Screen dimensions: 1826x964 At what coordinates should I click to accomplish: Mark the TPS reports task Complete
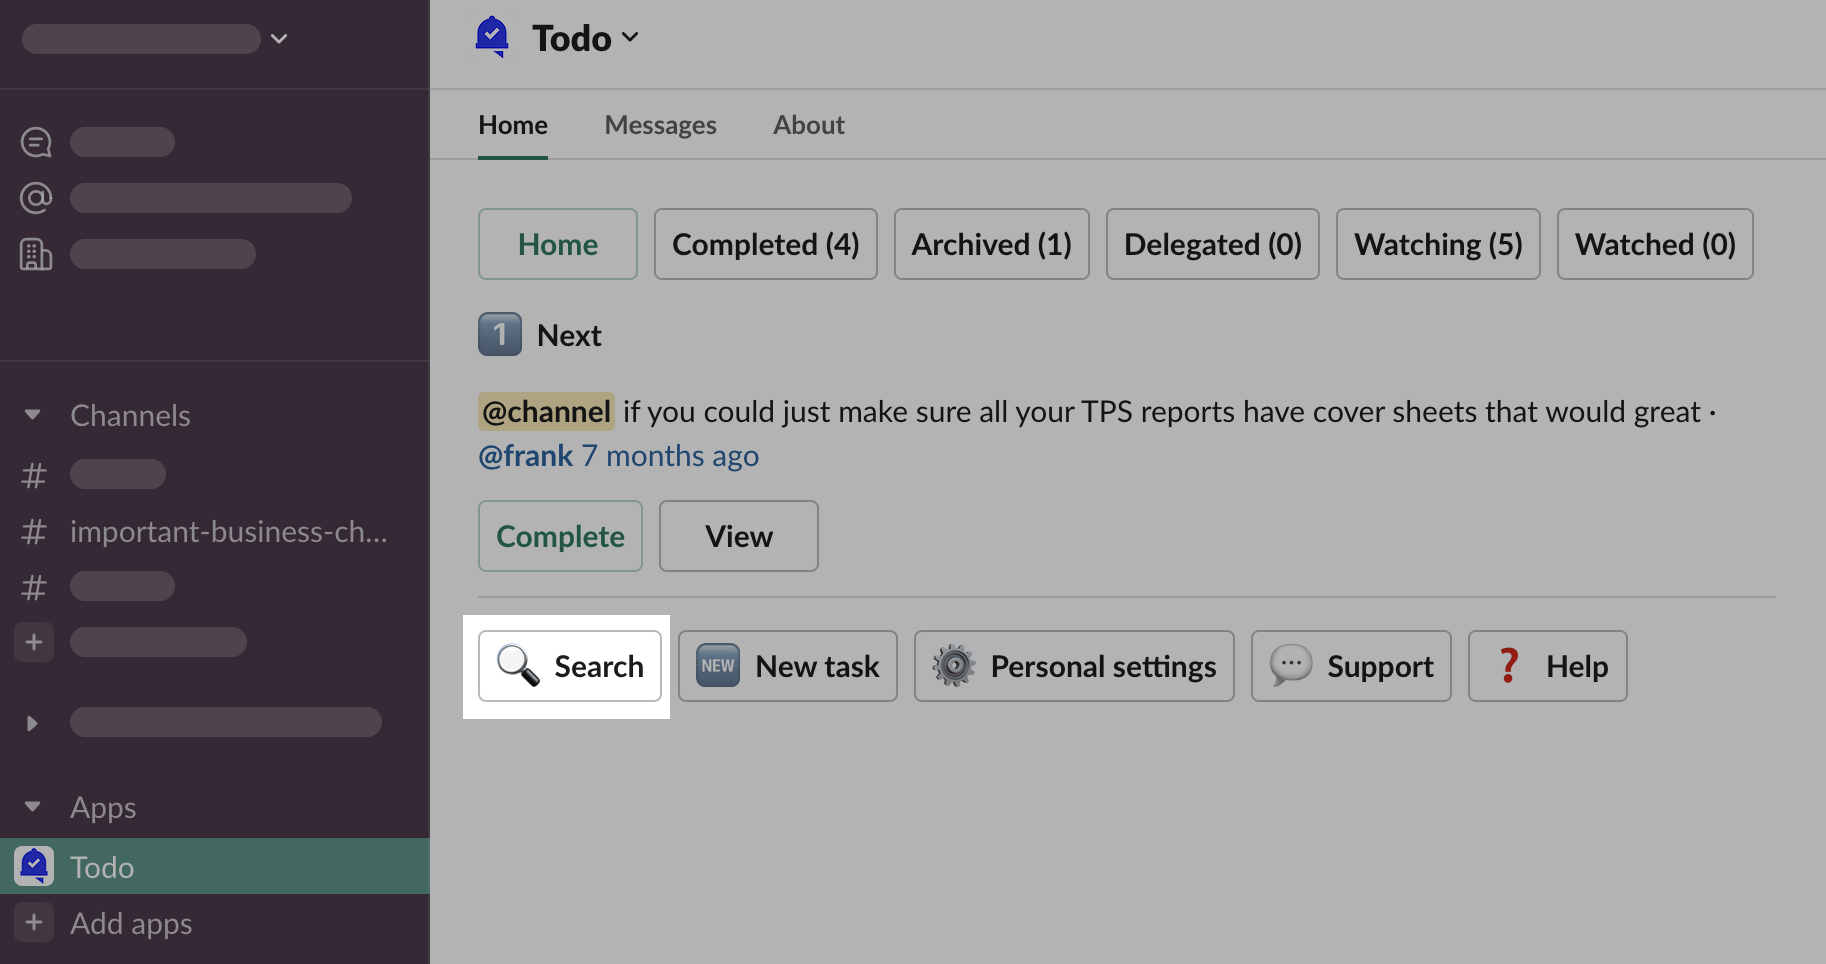click(x=560, y=536)
